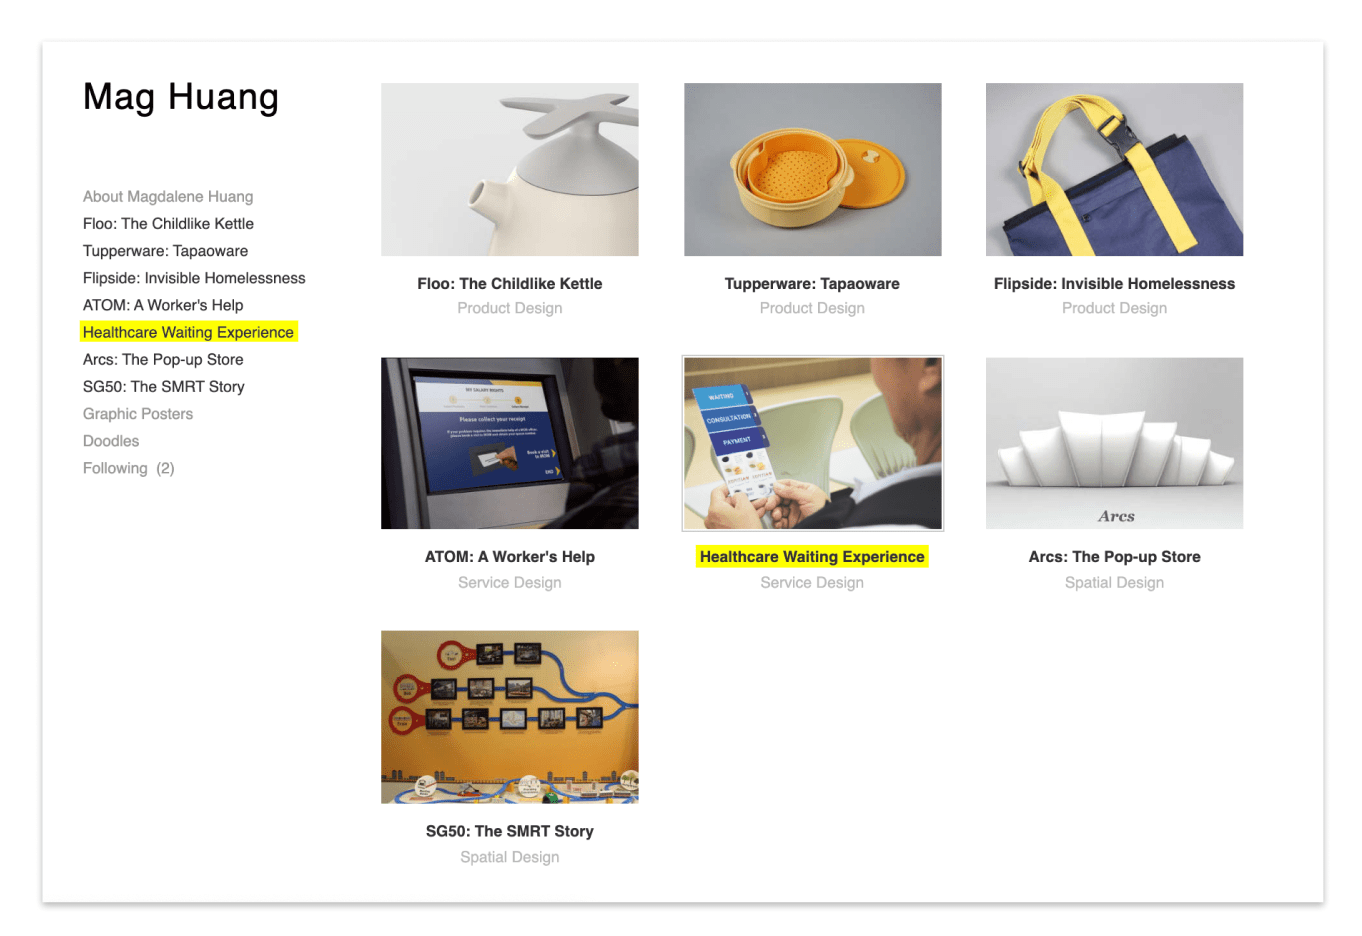Viewport: 1362px width, 936px height.
Task: Open the Following (2) link
Action: point(129,468)
